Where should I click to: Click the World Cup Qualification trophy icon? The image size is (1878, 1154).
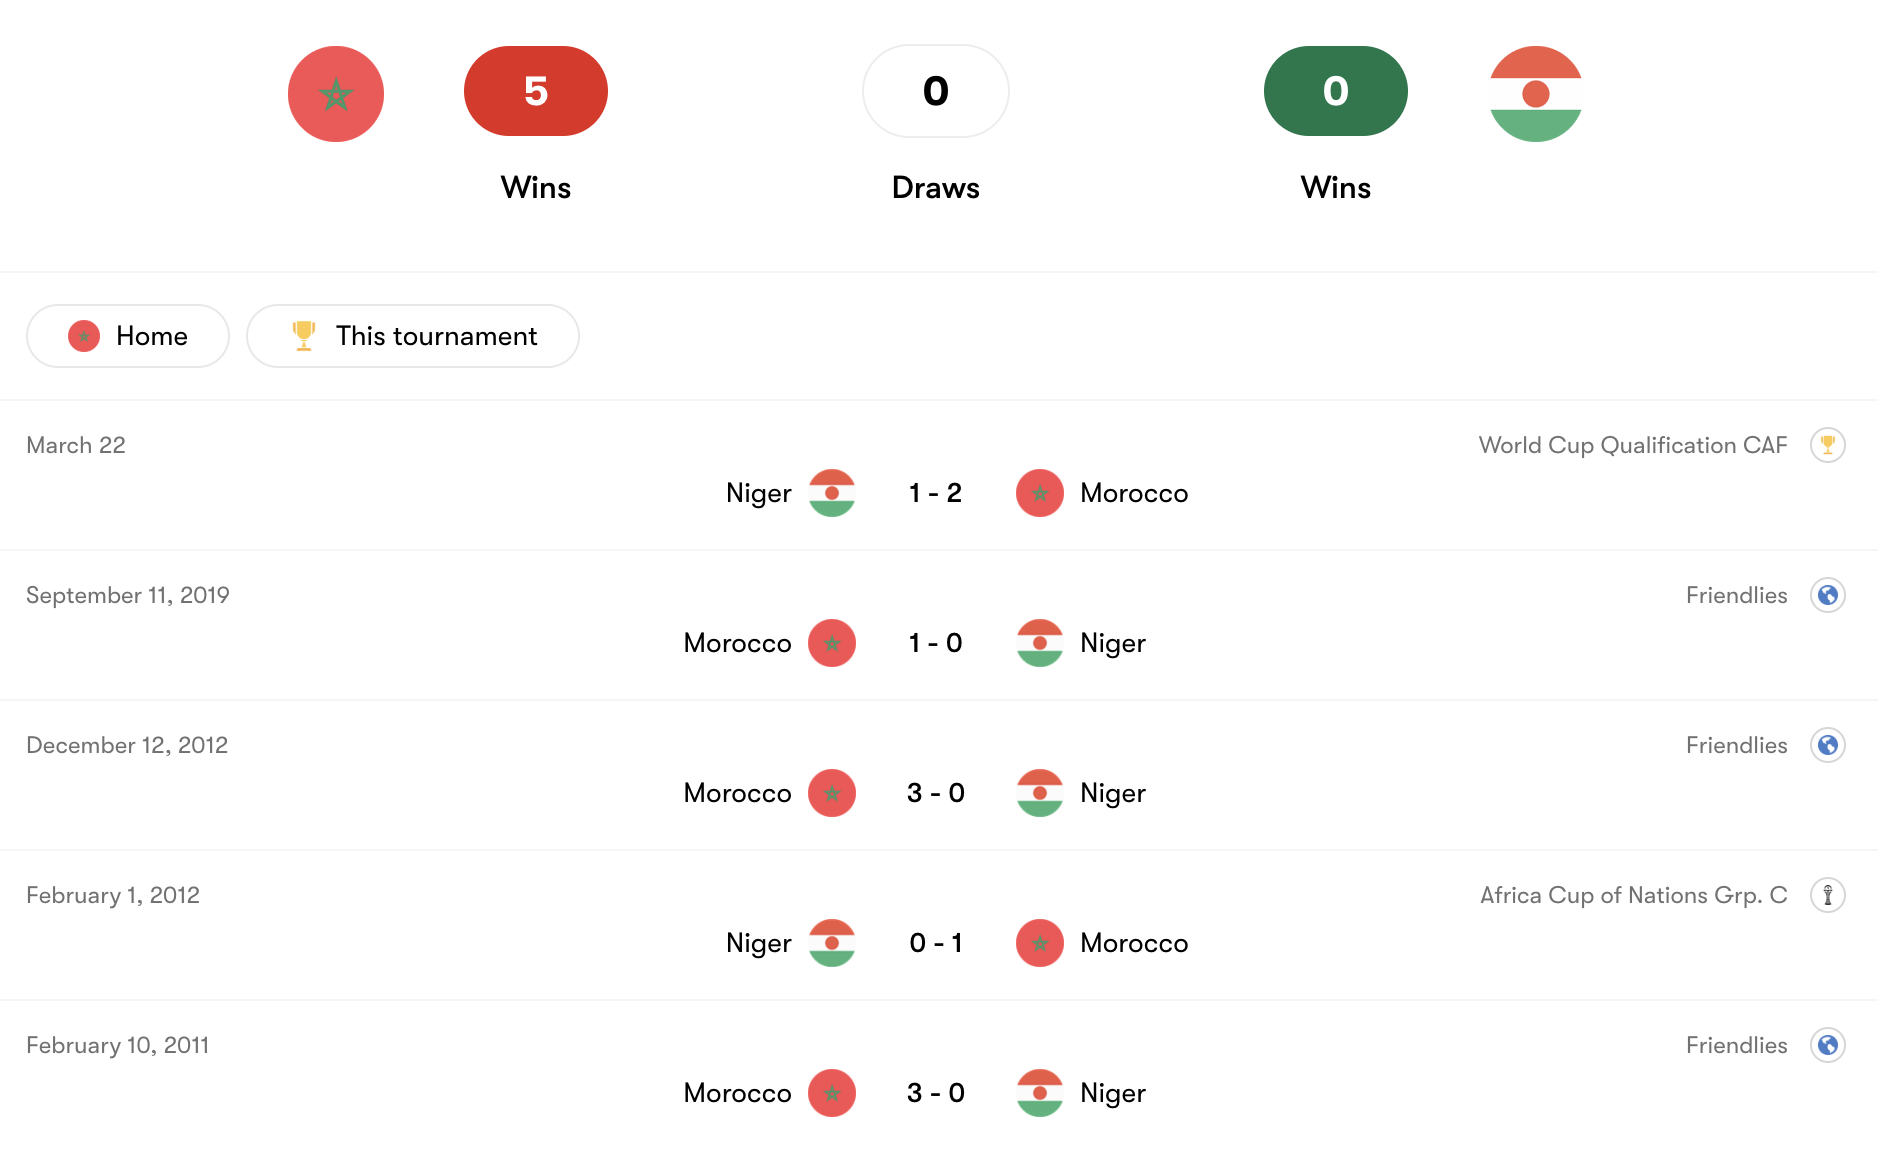[x=1827, y=445]
